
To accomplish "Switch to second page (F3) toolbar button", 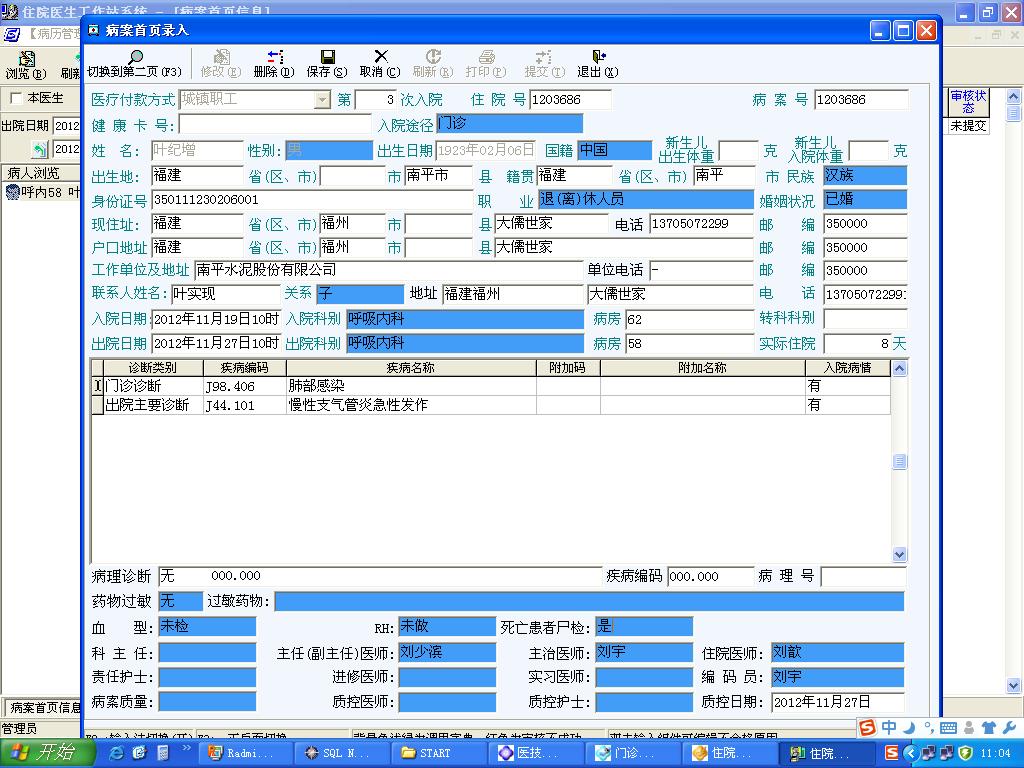I will (x=135, y=63).
